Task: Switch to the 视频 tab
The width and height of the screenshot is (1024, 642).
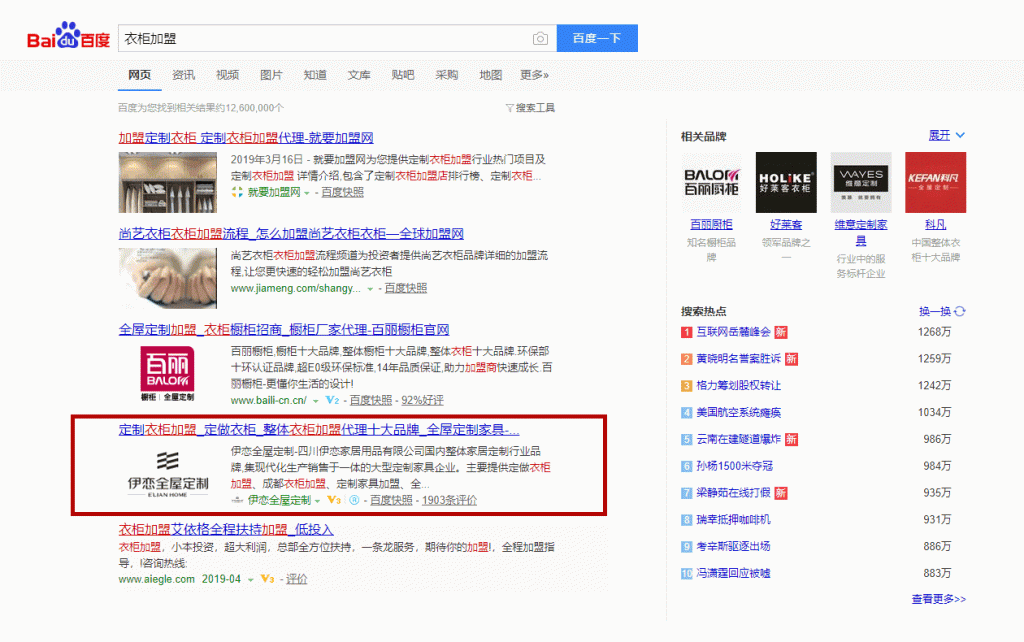Action: click(x=227, y=75)
